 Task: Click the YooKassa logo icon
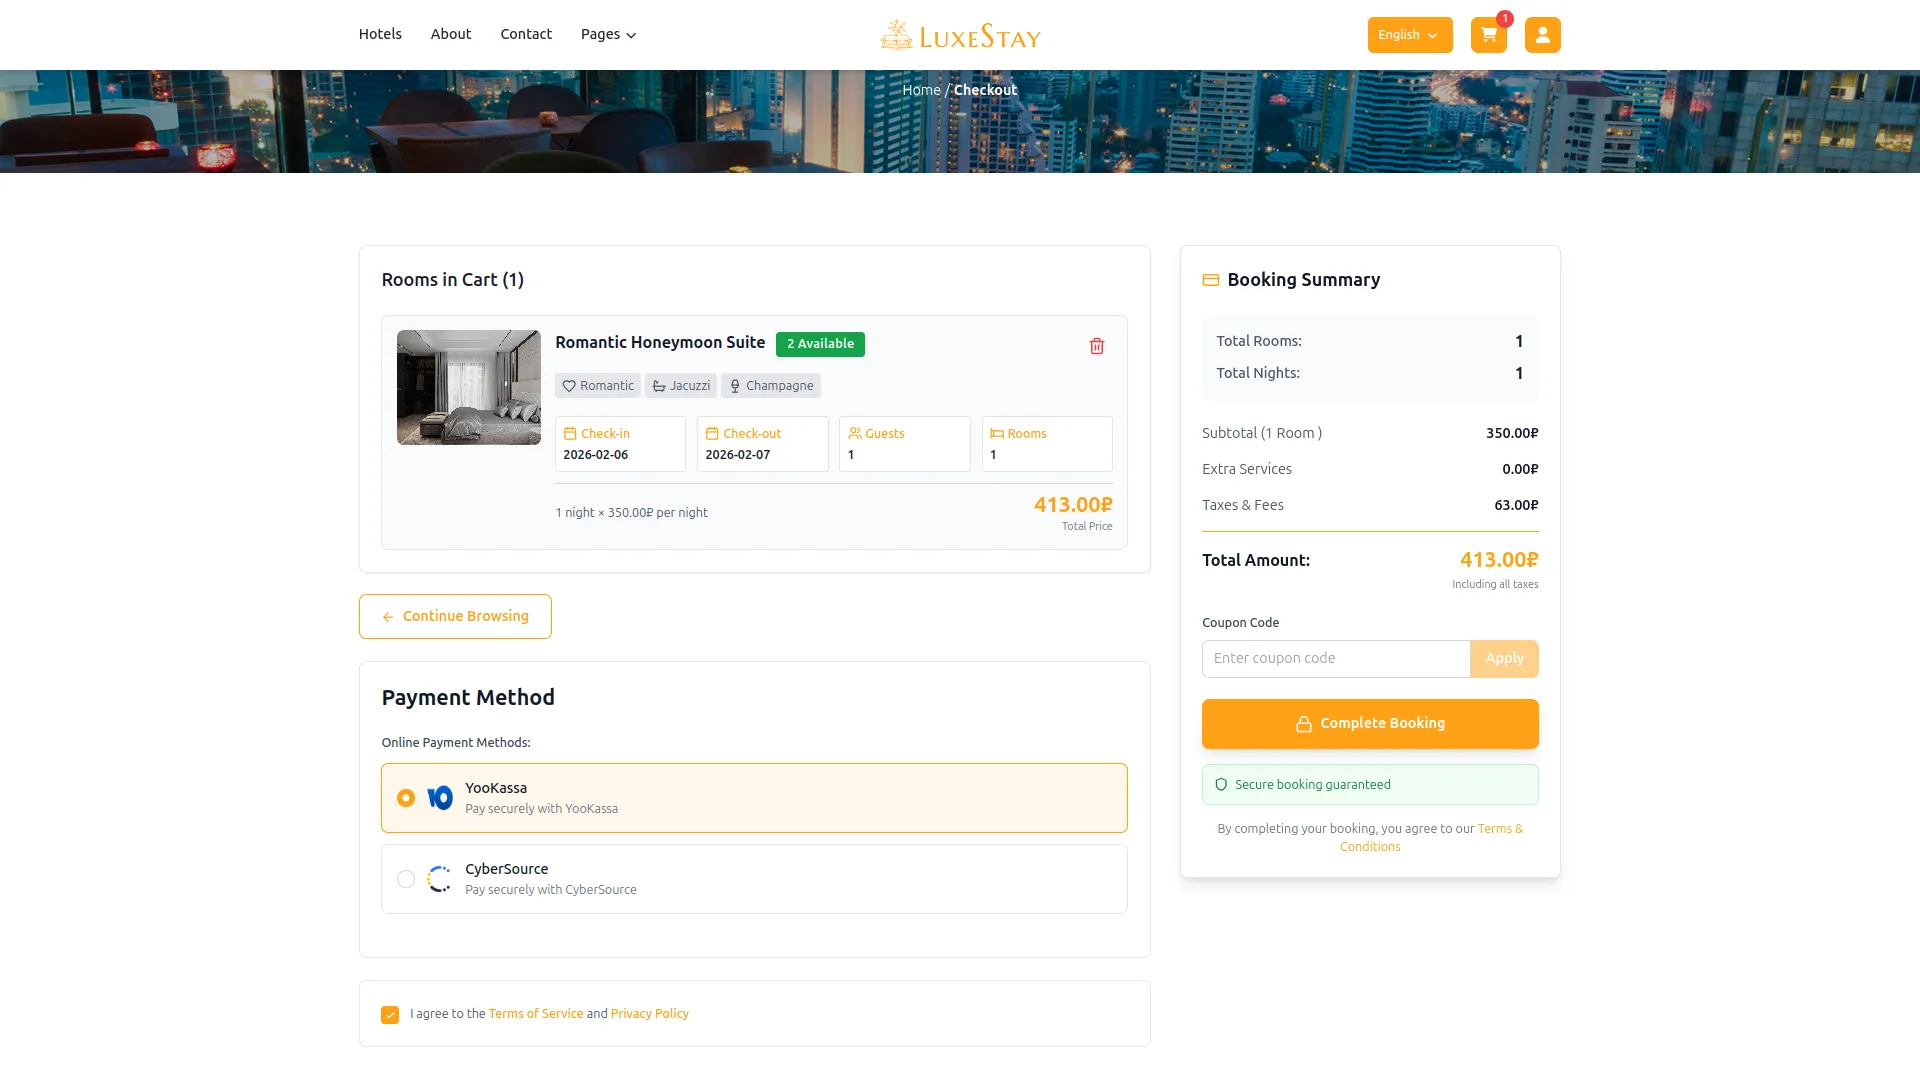point(440,798)
